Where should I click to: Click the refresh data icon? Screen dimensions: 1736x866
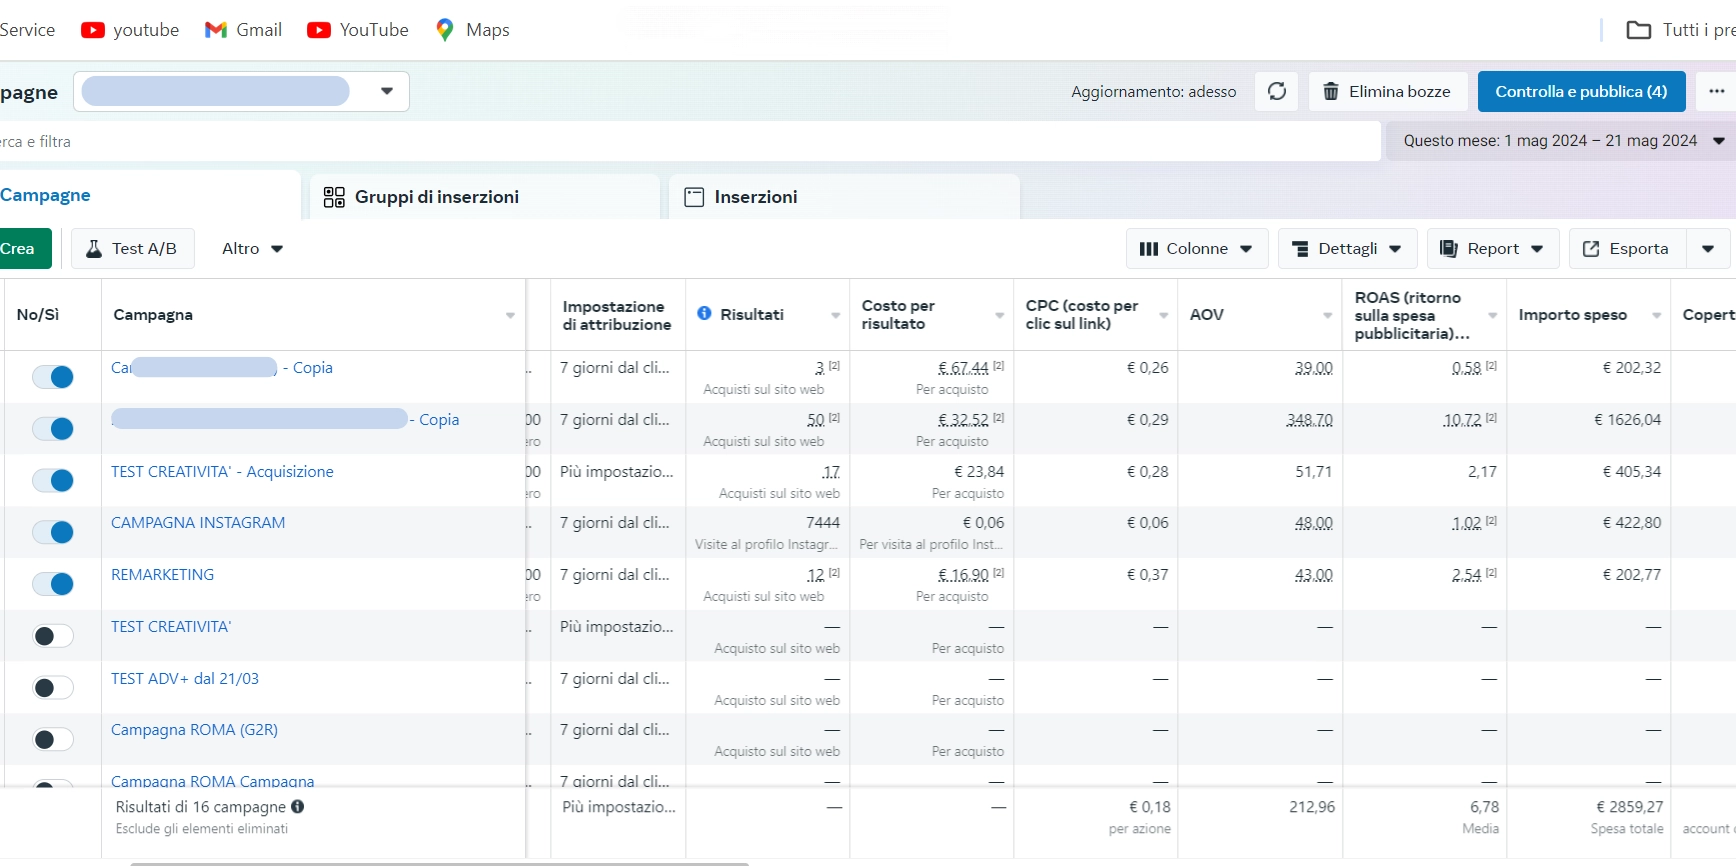point(1277,91)
